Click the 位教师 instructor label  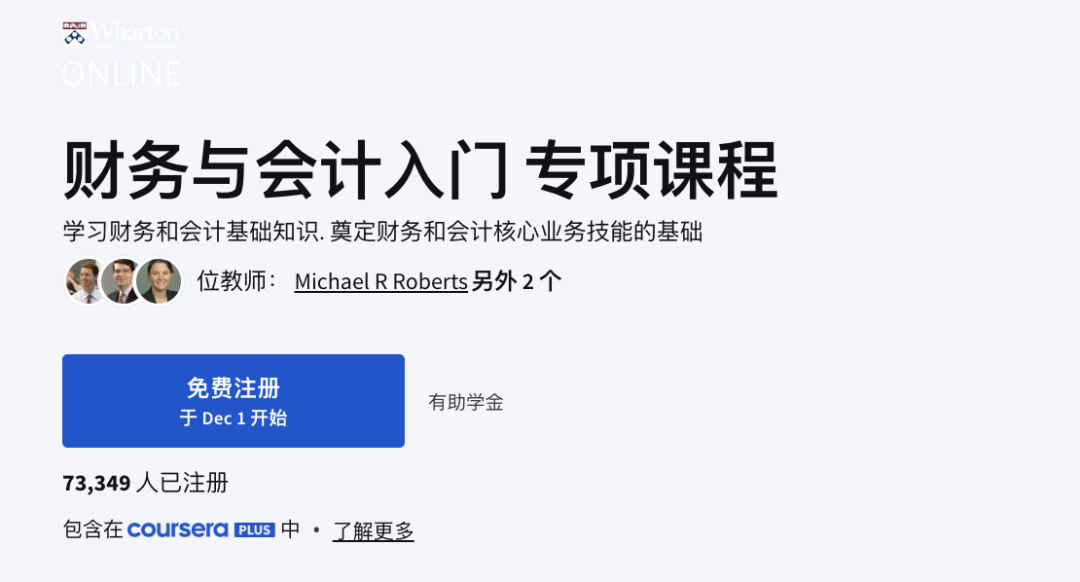tap(231, 282)
